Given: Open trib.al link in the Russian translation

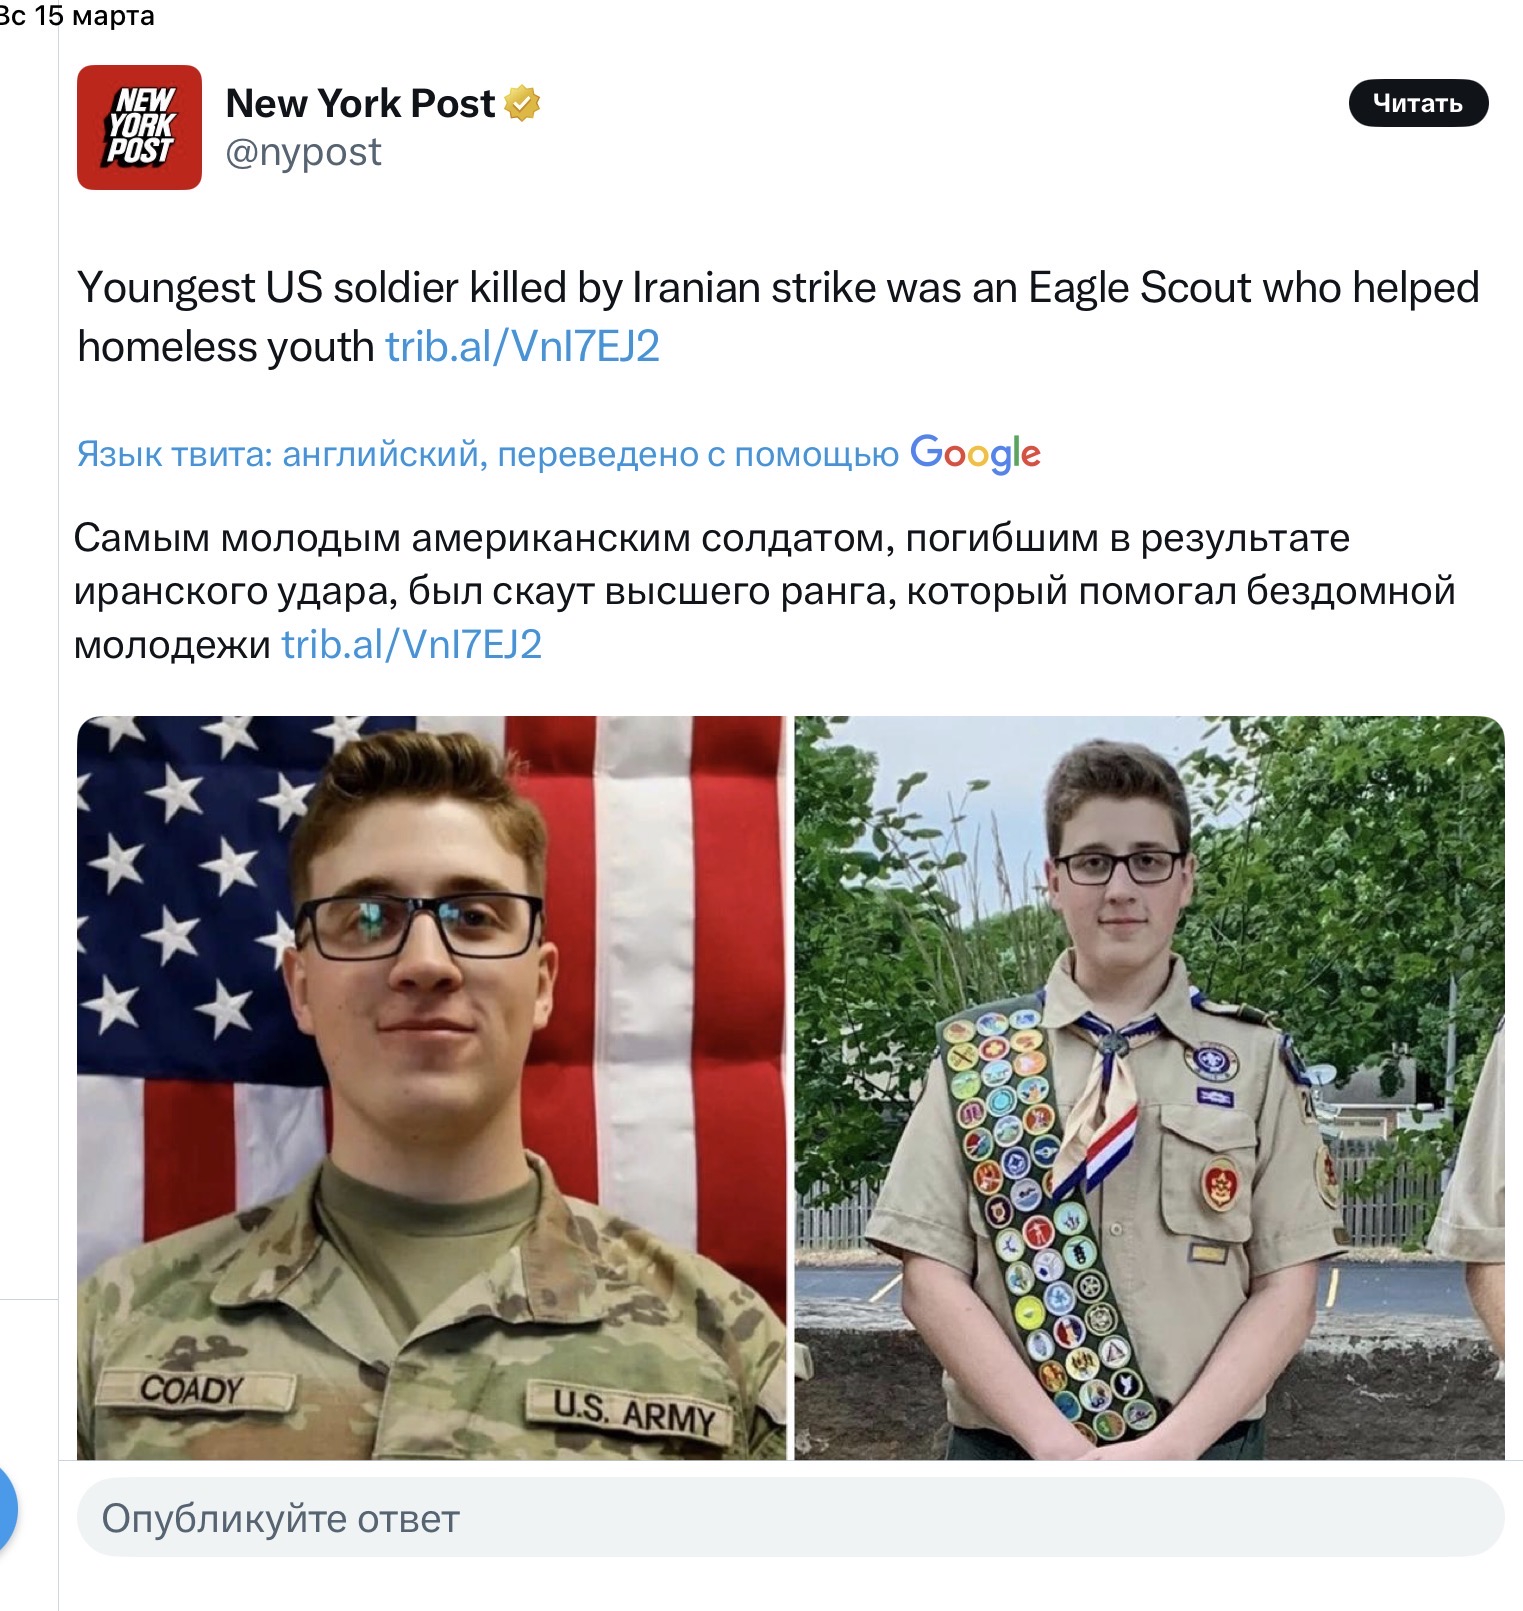Looking at the screenshot, I should tap(411, 644).
